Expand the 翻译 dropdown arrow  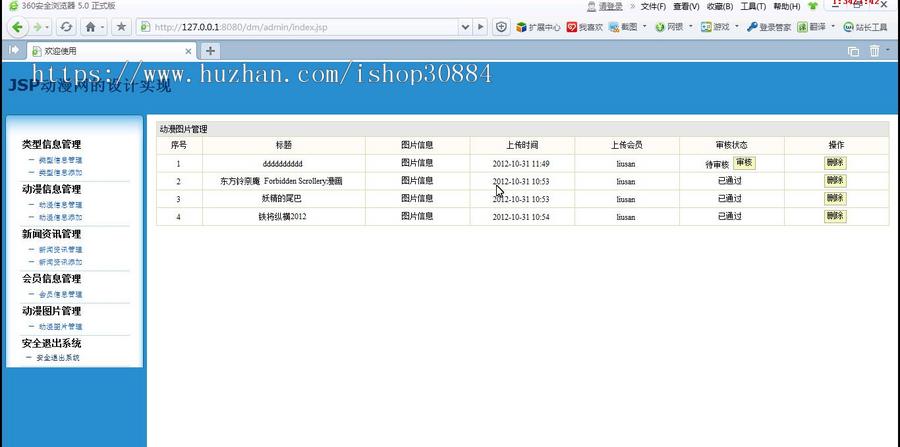tap(833, 26)
